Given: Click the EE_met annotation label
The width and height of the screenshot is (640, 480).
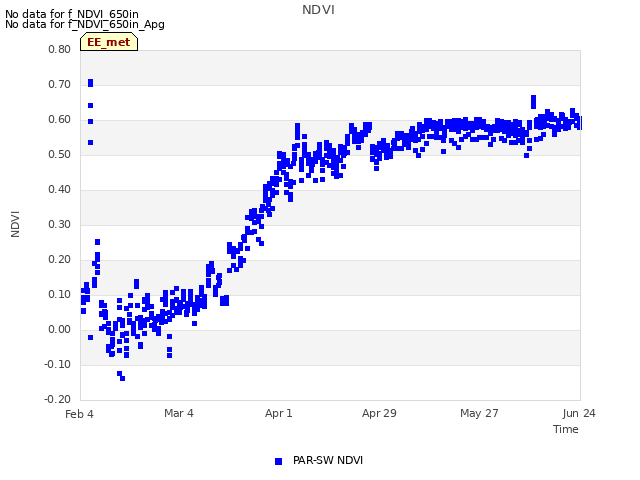Looking at the screenshot, I should point(109,42).
